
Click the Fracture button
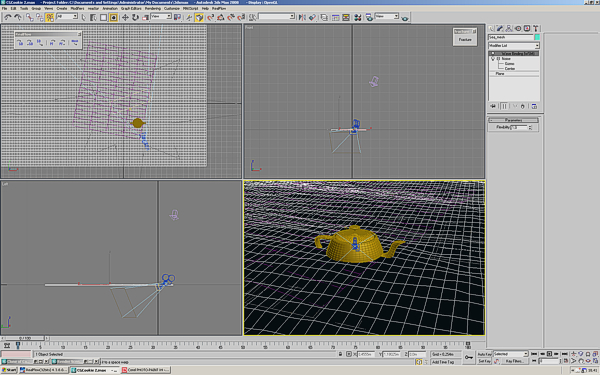(465, 40)
